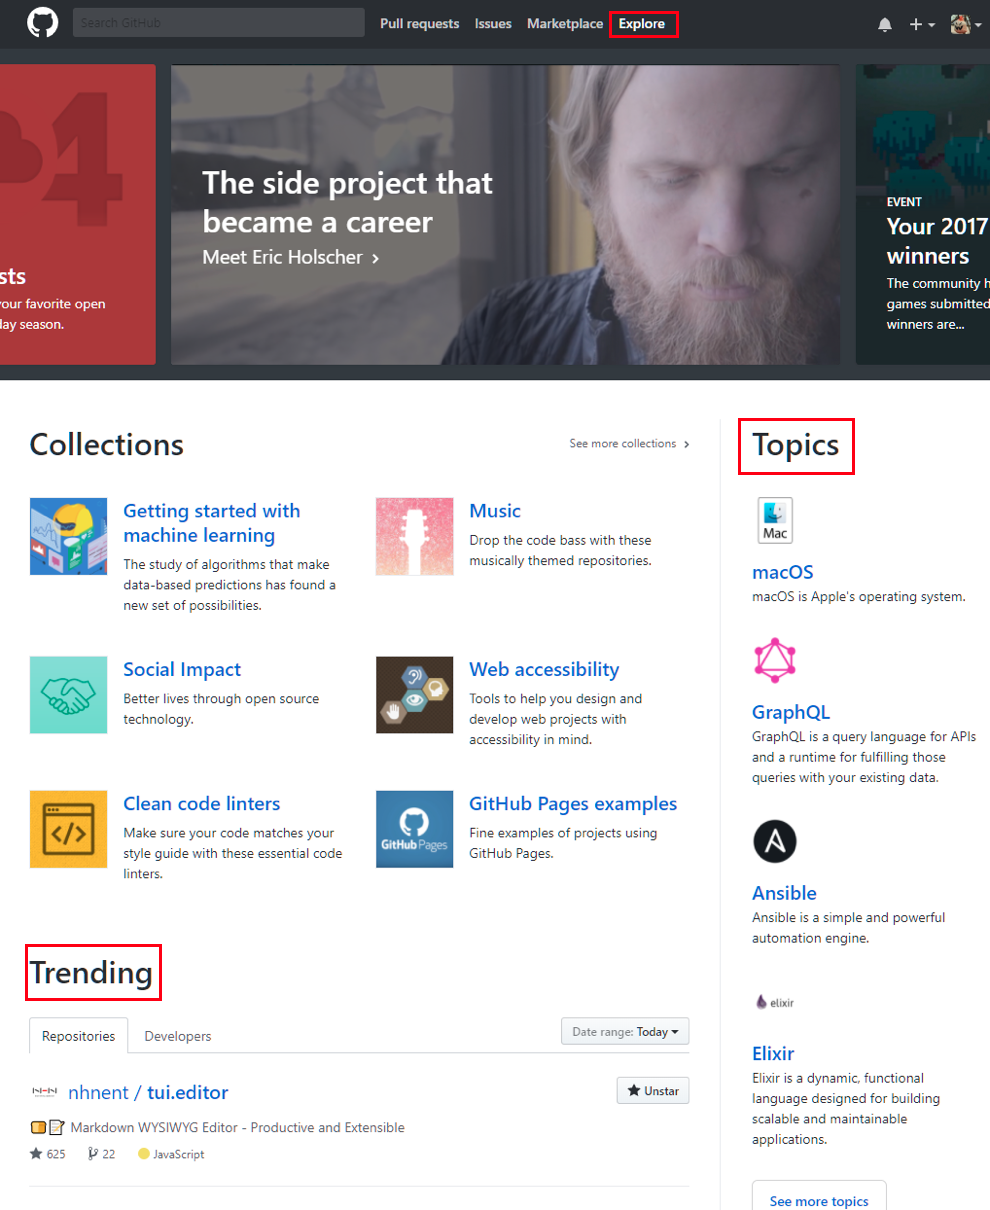Unstar the tui.editor repository
Screen dimensions: 990x1210
(x=653, y=1091)
